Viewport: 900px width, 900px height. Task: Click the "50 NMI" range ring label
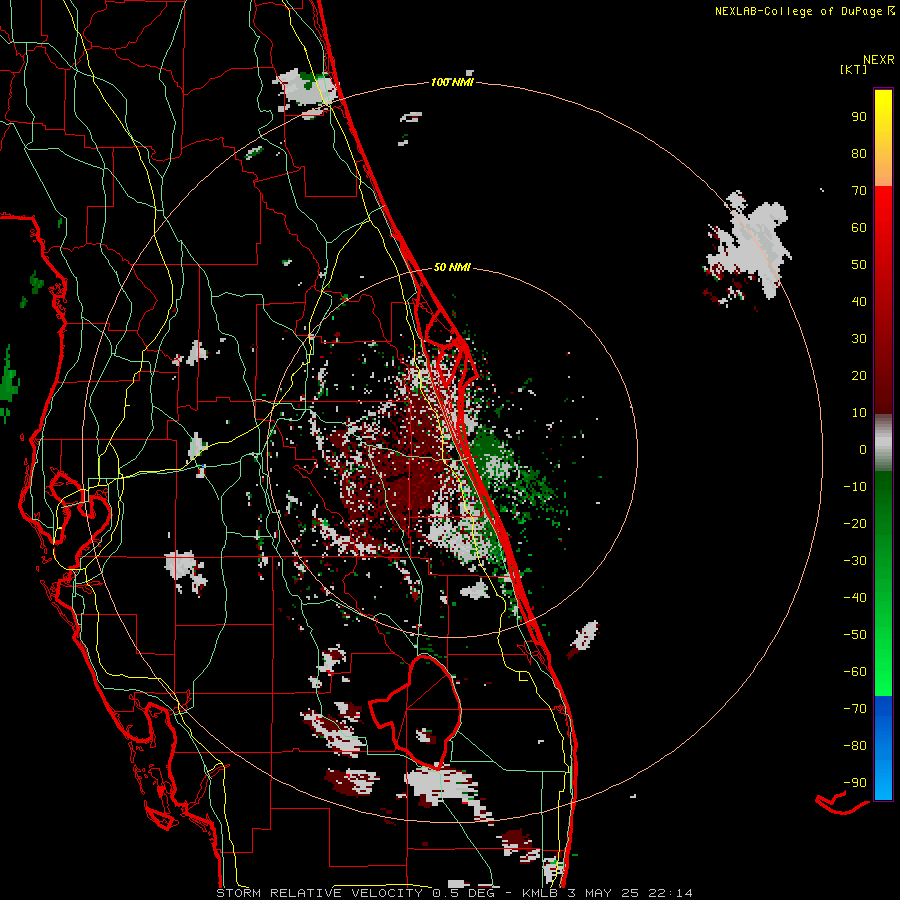452,267
